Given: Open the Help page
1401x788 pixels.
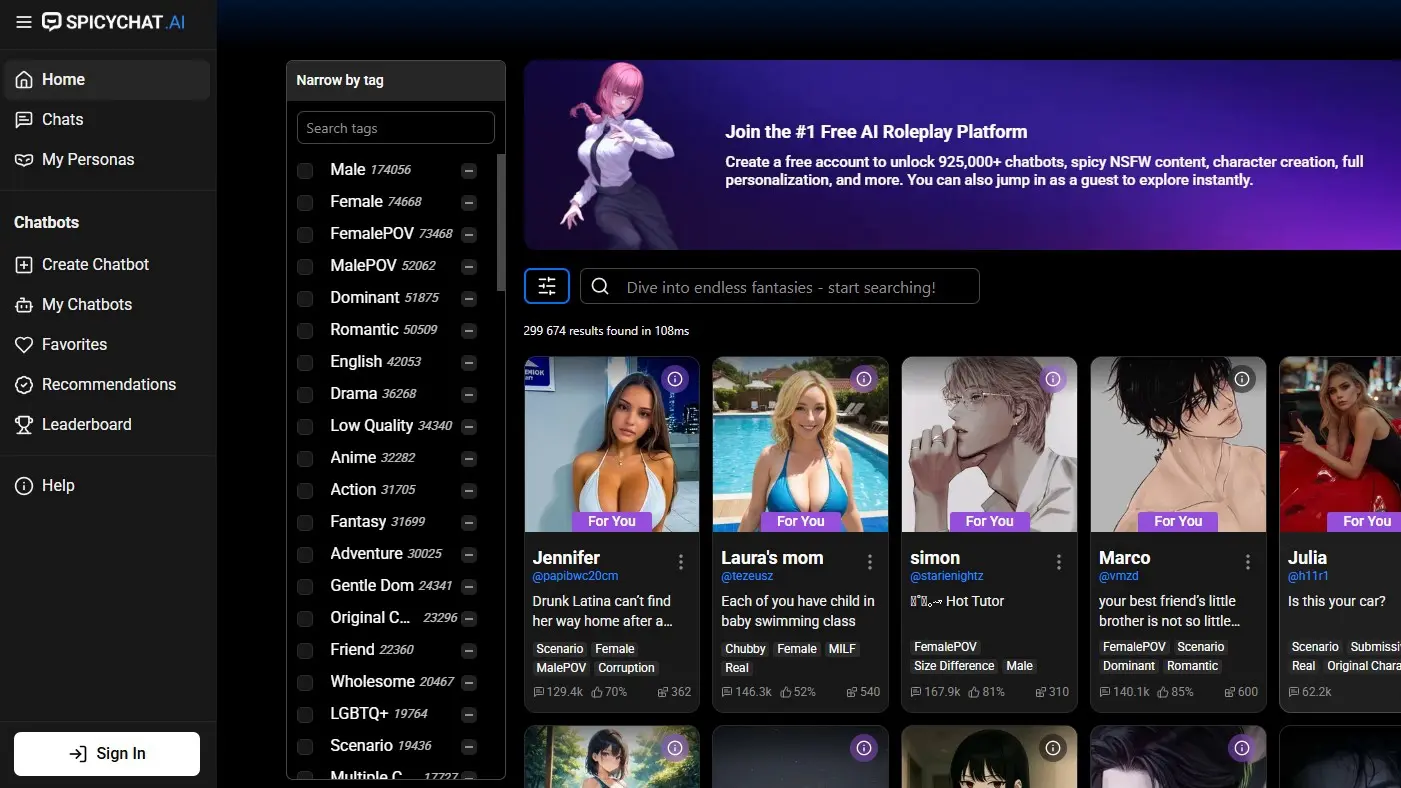Looking at the screenshot, I should click(107, 486).
